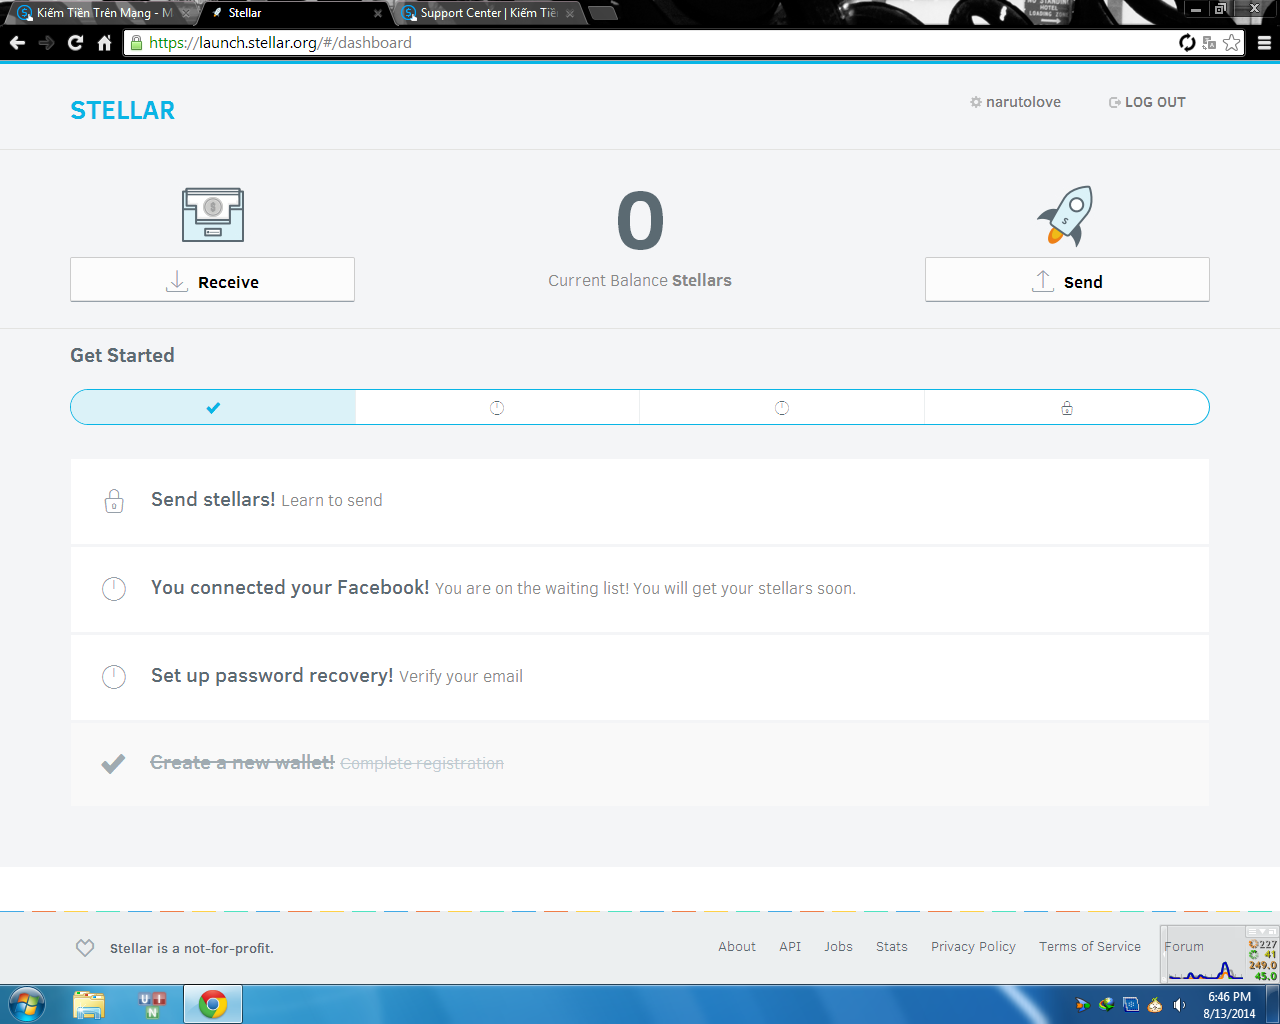The height and width of the screenshot is (1024, 1280).
Task: Open the Internet Download Manager tray icon
Action: (1107, 1005)
